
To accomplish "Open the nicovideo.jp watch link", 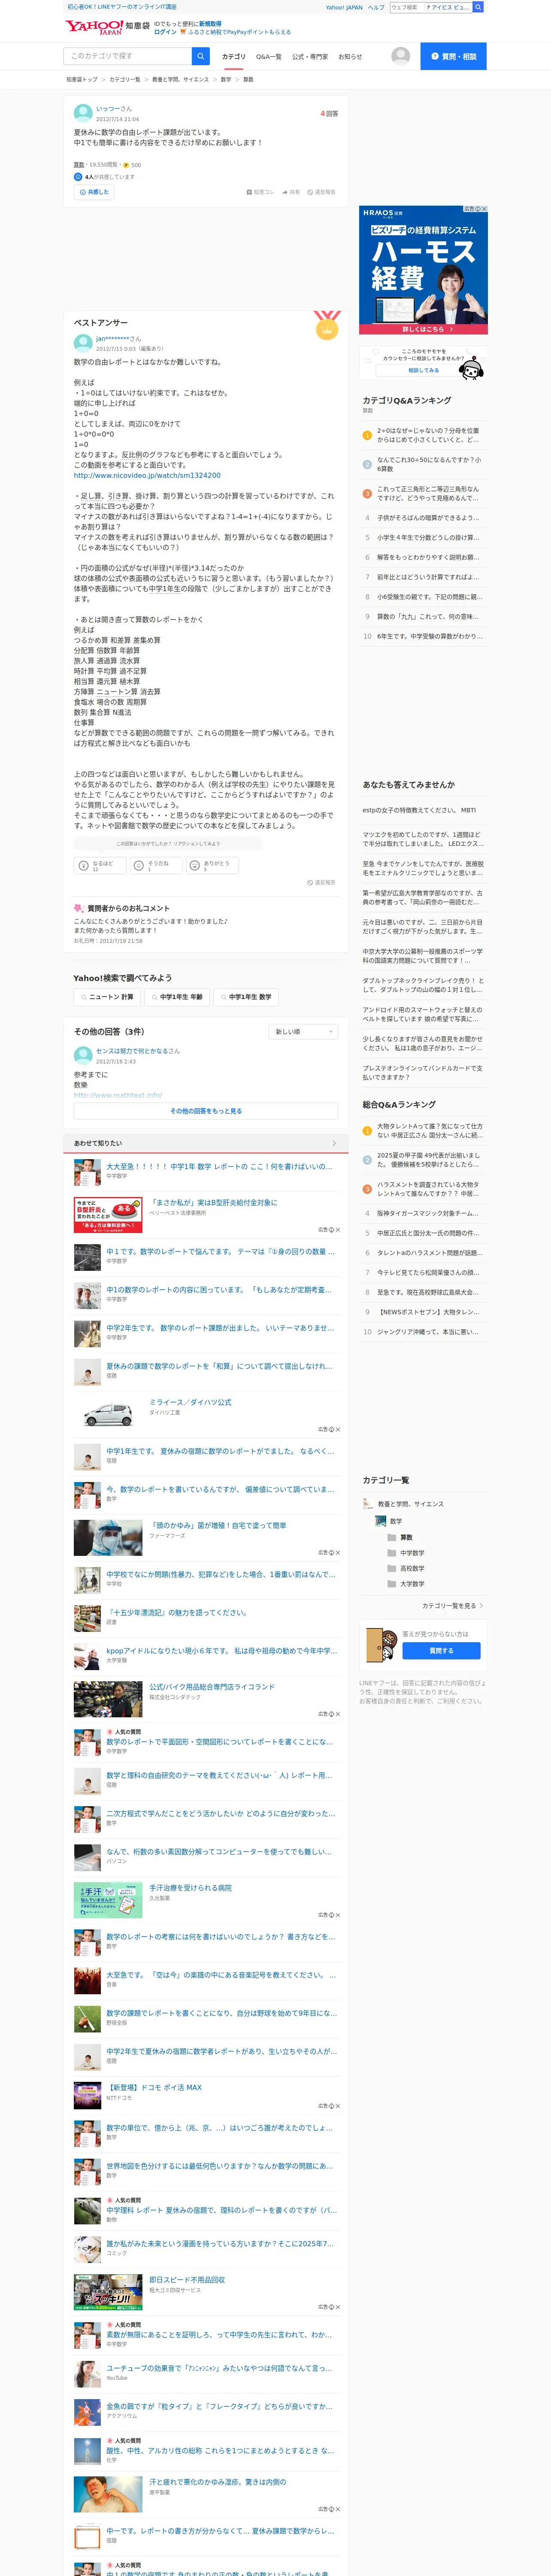I will [147, 476].
